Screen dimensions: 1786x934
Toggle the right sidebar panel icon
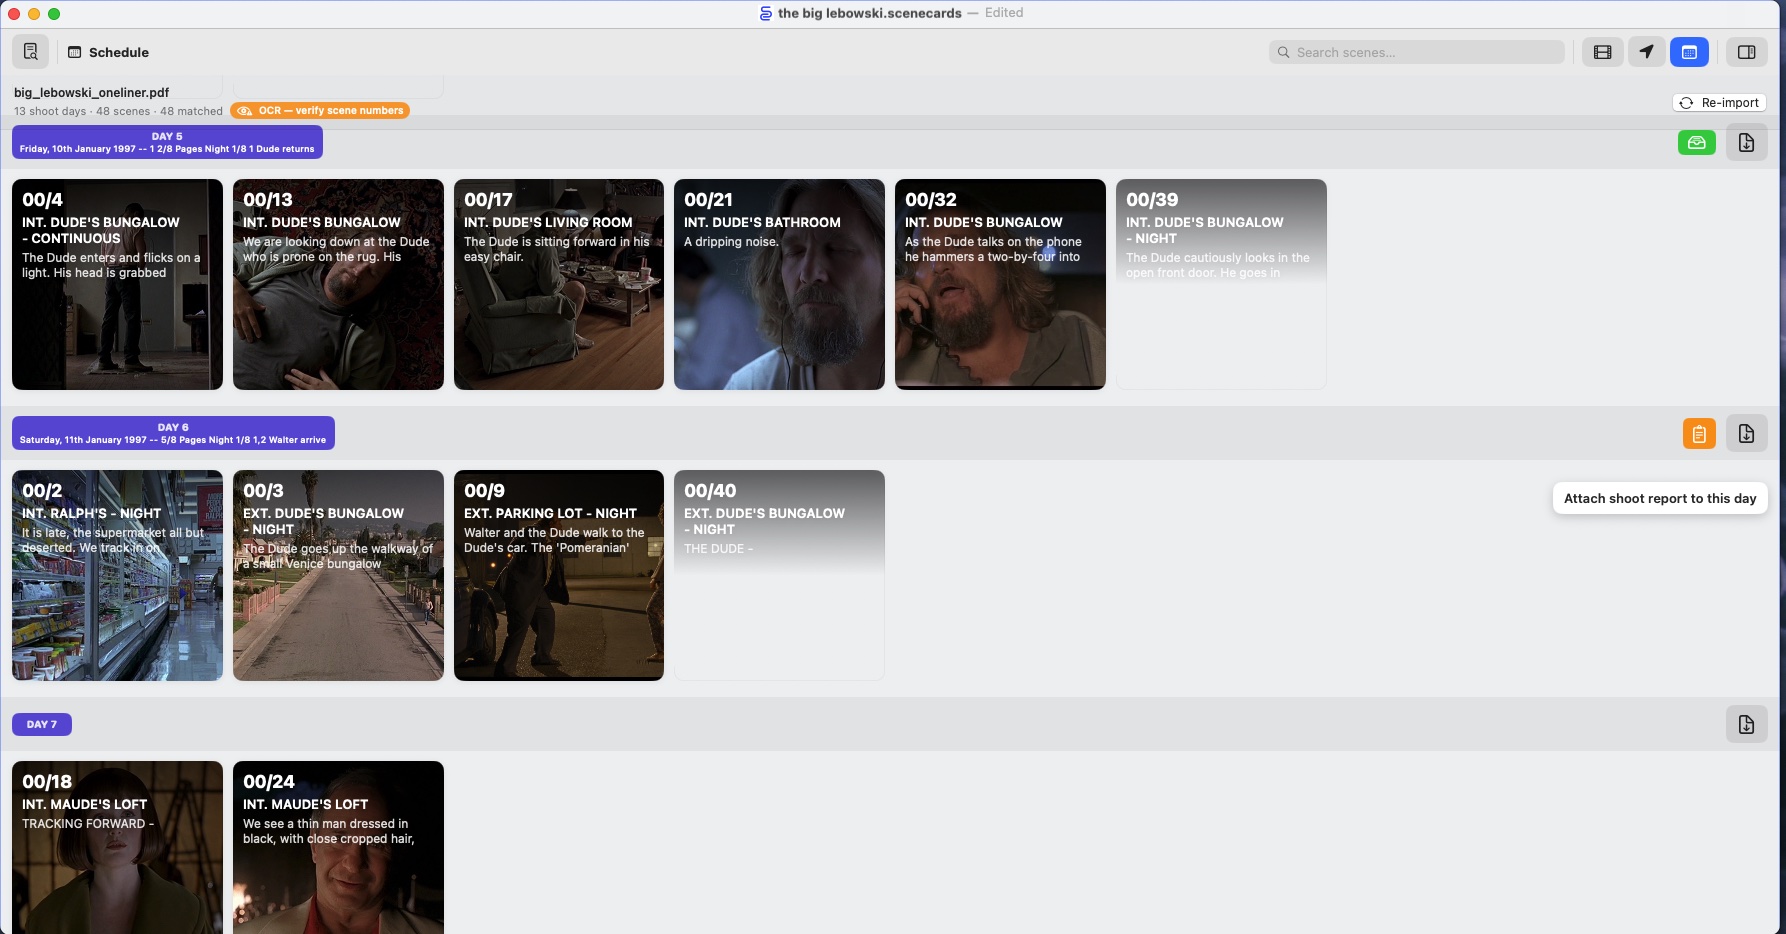coord(1747,52)
